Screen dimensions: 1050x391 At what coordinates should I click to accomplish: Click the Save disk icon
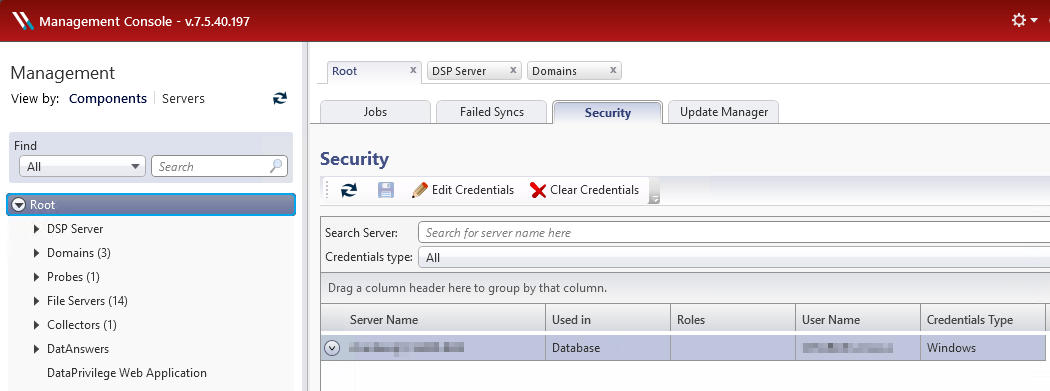pyautogui.click(x=386, y=190)
